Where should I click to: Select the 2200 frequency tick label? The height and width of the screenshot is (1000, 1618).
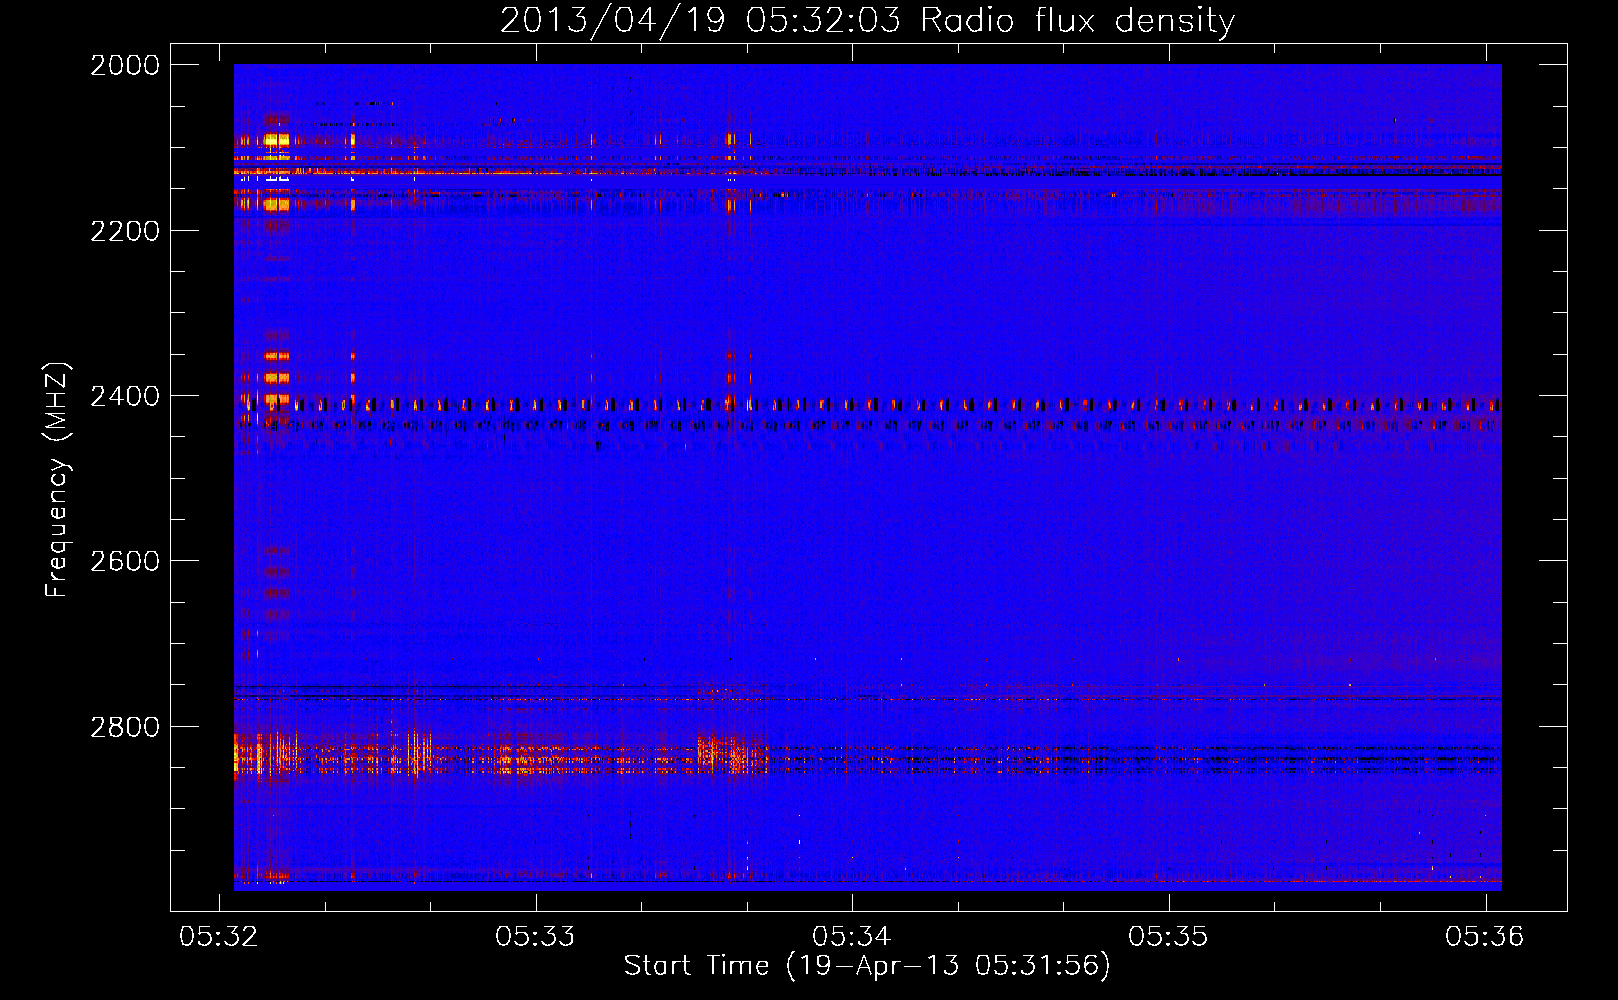pyautogui.click(x=125, y=231)
